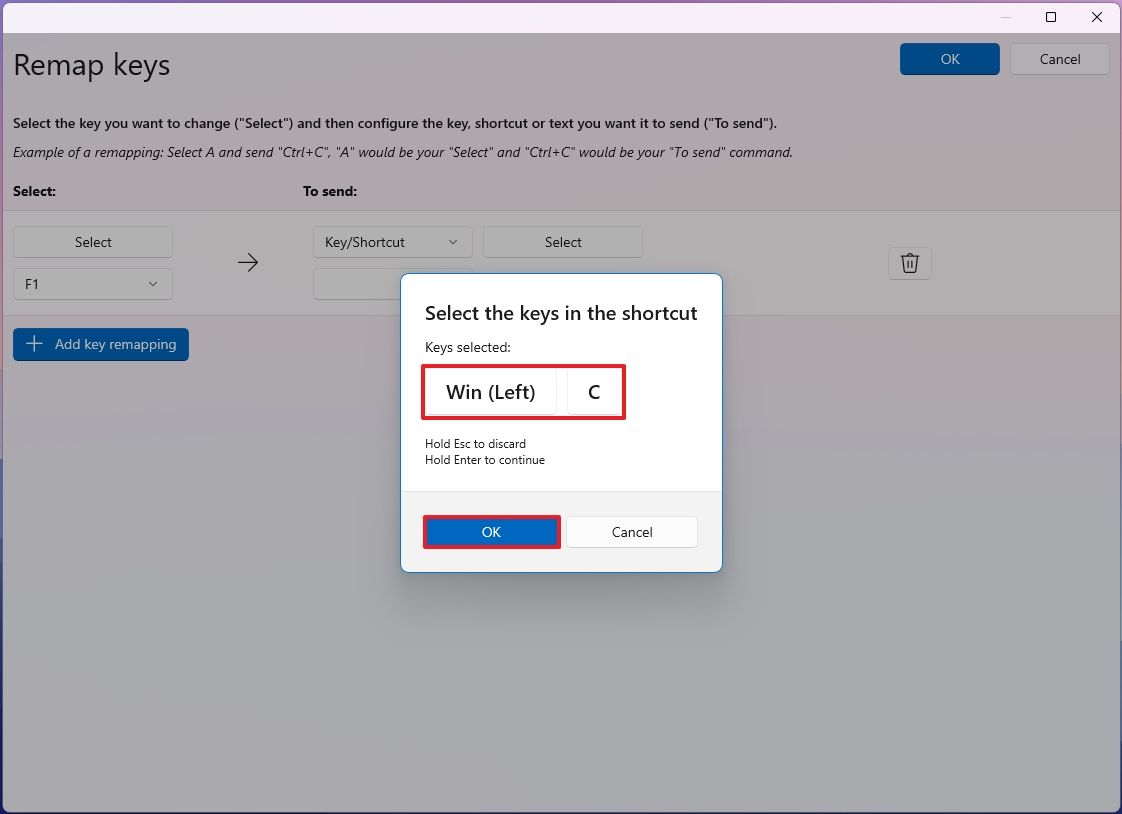Click the 'Keys selected:' label

coord(467,347)
